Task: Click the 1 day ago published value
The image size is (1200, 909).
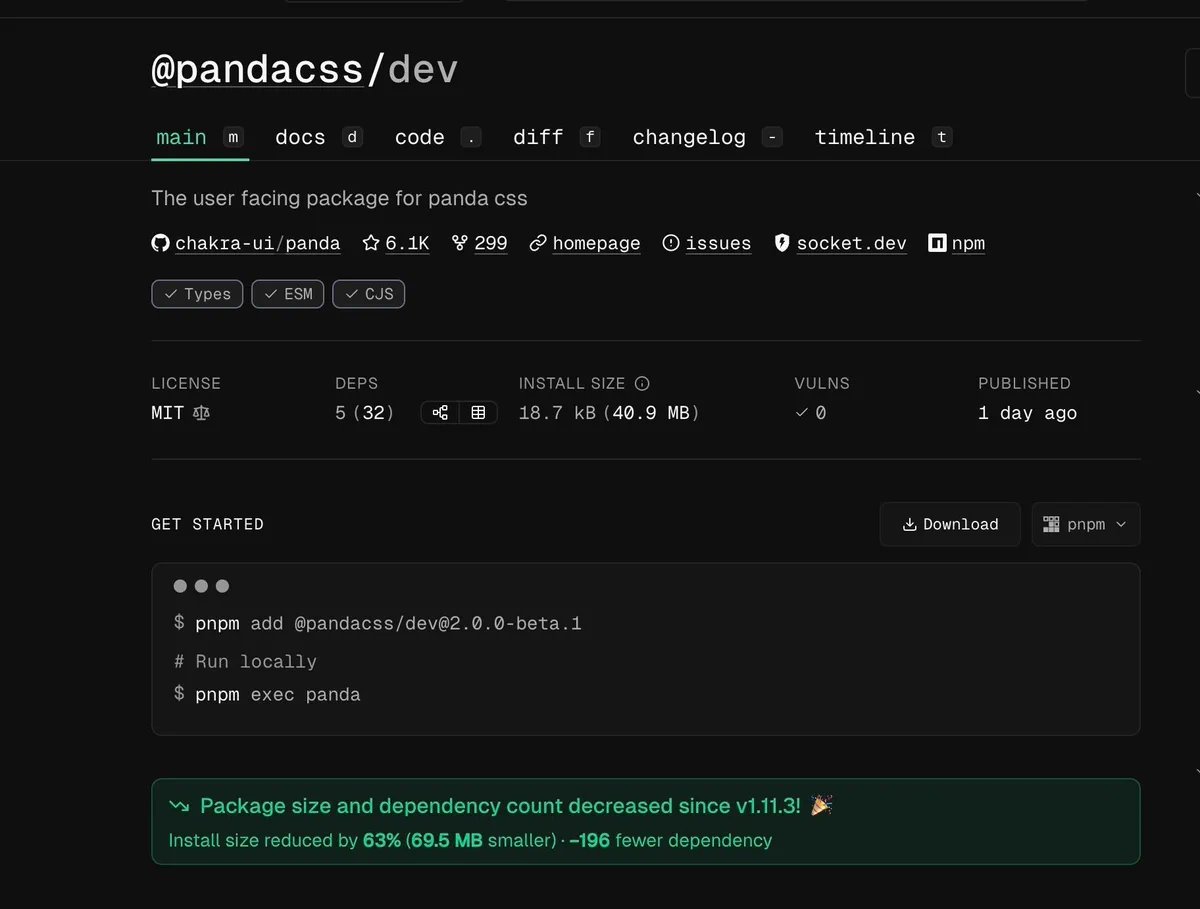Action: click(x=1028, y=413)
